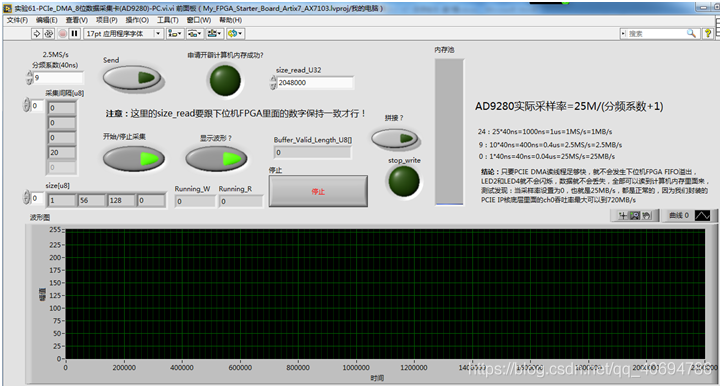This screenshot has height=388, width=722.
Task: Click the size_read_U32 field showing 2048000
Action: [x=315, y=82]
